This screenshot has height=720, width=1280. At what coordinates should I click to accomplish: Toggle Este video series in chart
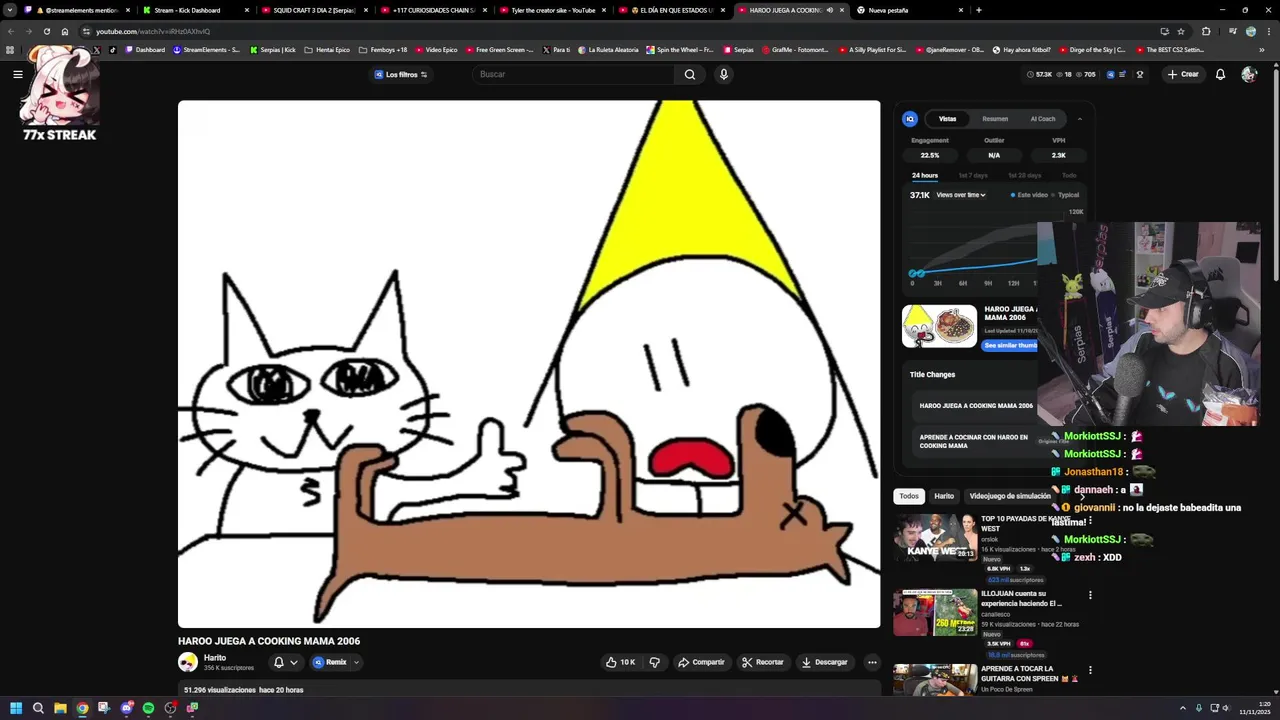pos(1029,195)
